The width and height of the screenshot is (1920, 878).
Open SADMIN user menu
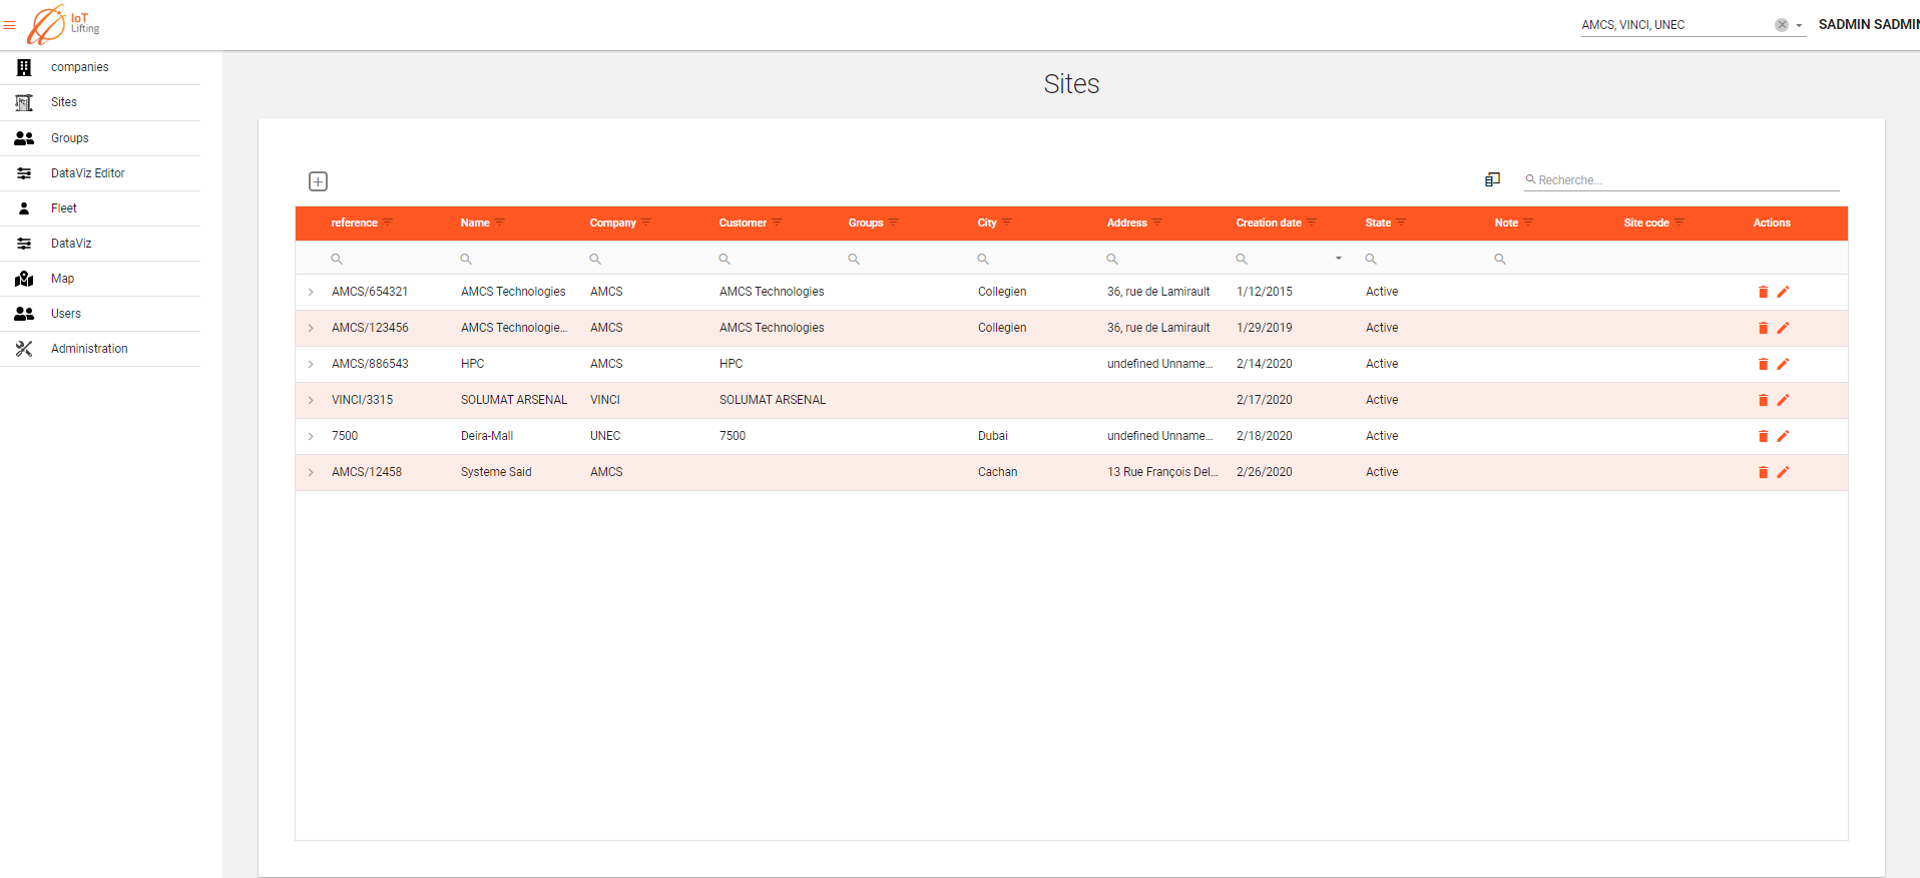1868,24
